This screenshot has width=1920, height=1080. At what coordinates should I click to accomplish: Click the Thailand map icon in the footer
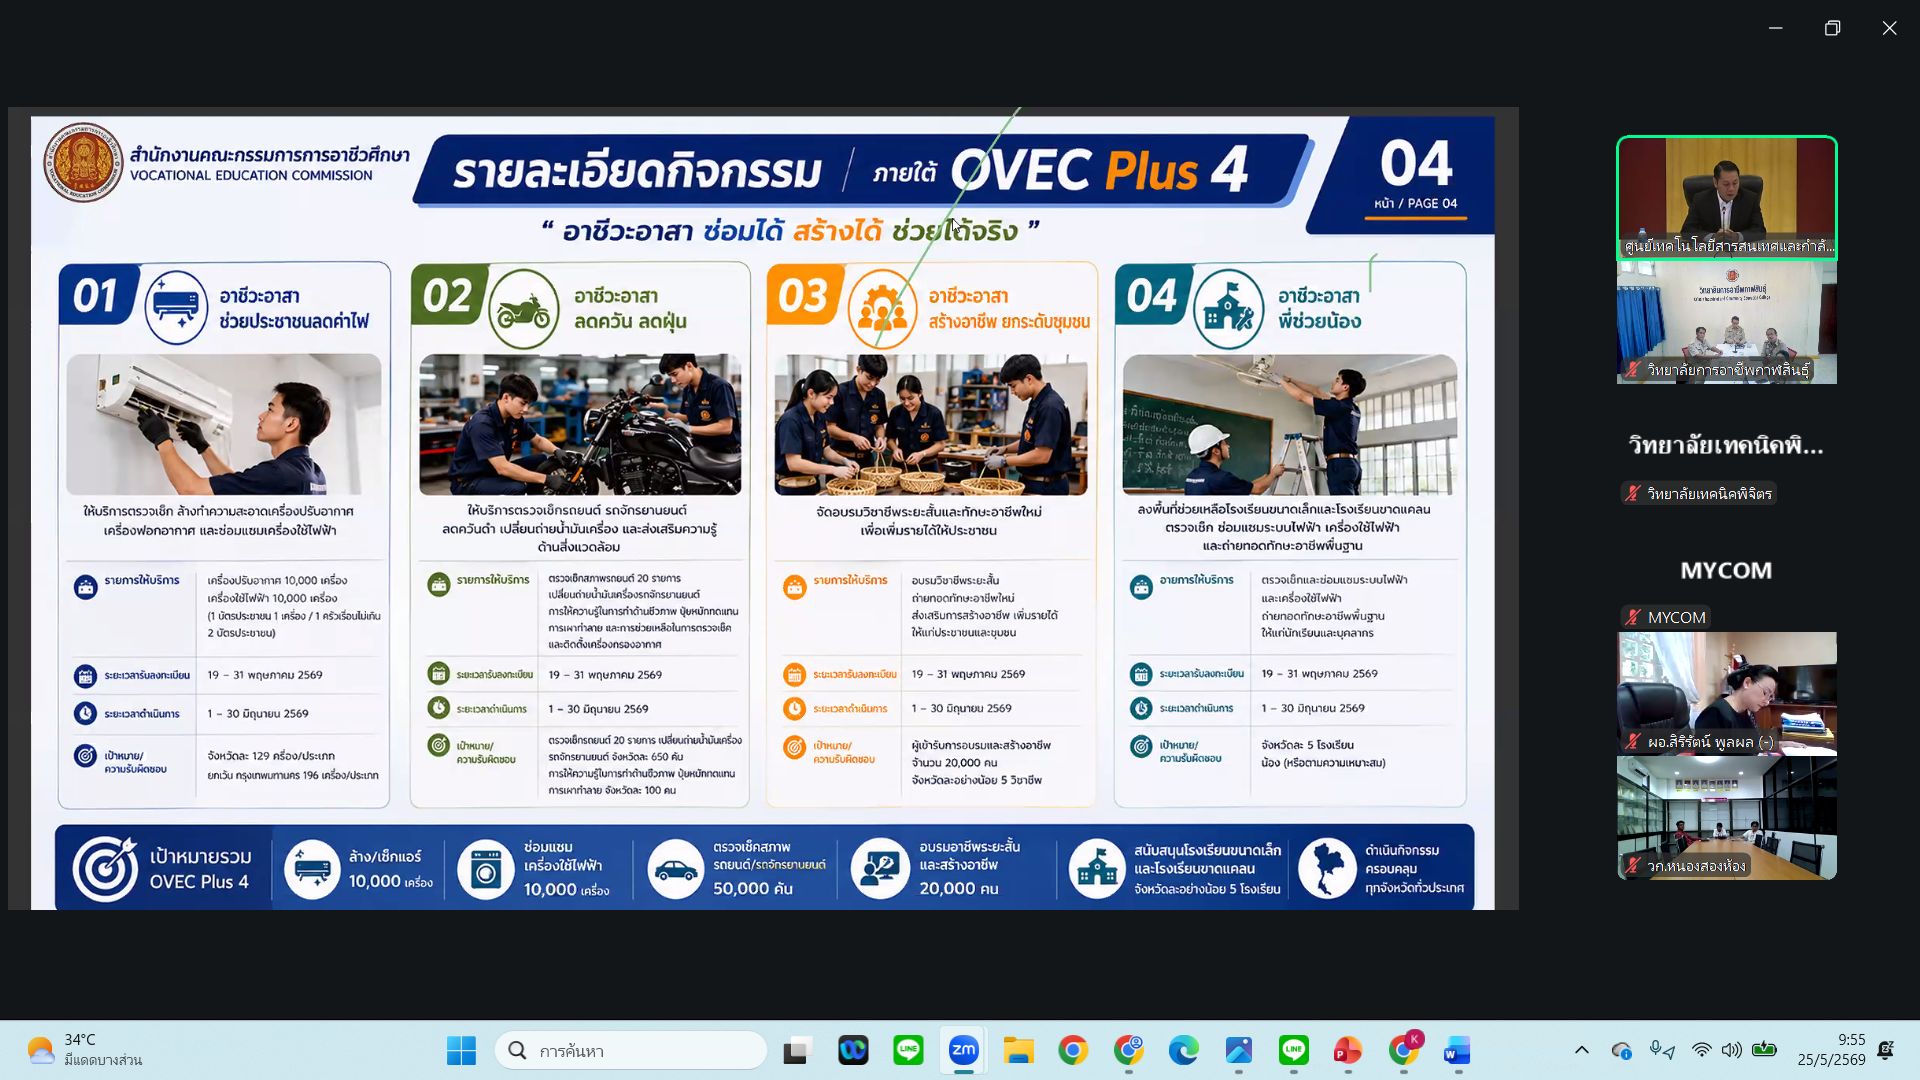coord(1327,868)
